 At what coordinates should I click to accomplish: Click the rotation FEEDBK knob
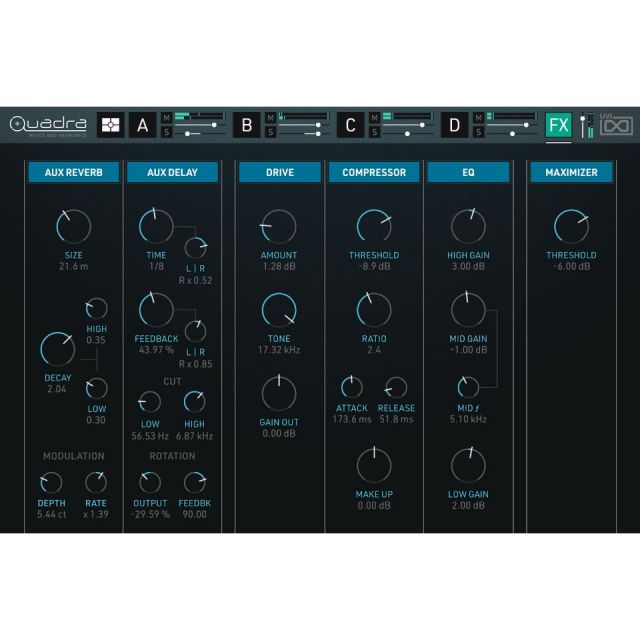click(x=195, y=483)
